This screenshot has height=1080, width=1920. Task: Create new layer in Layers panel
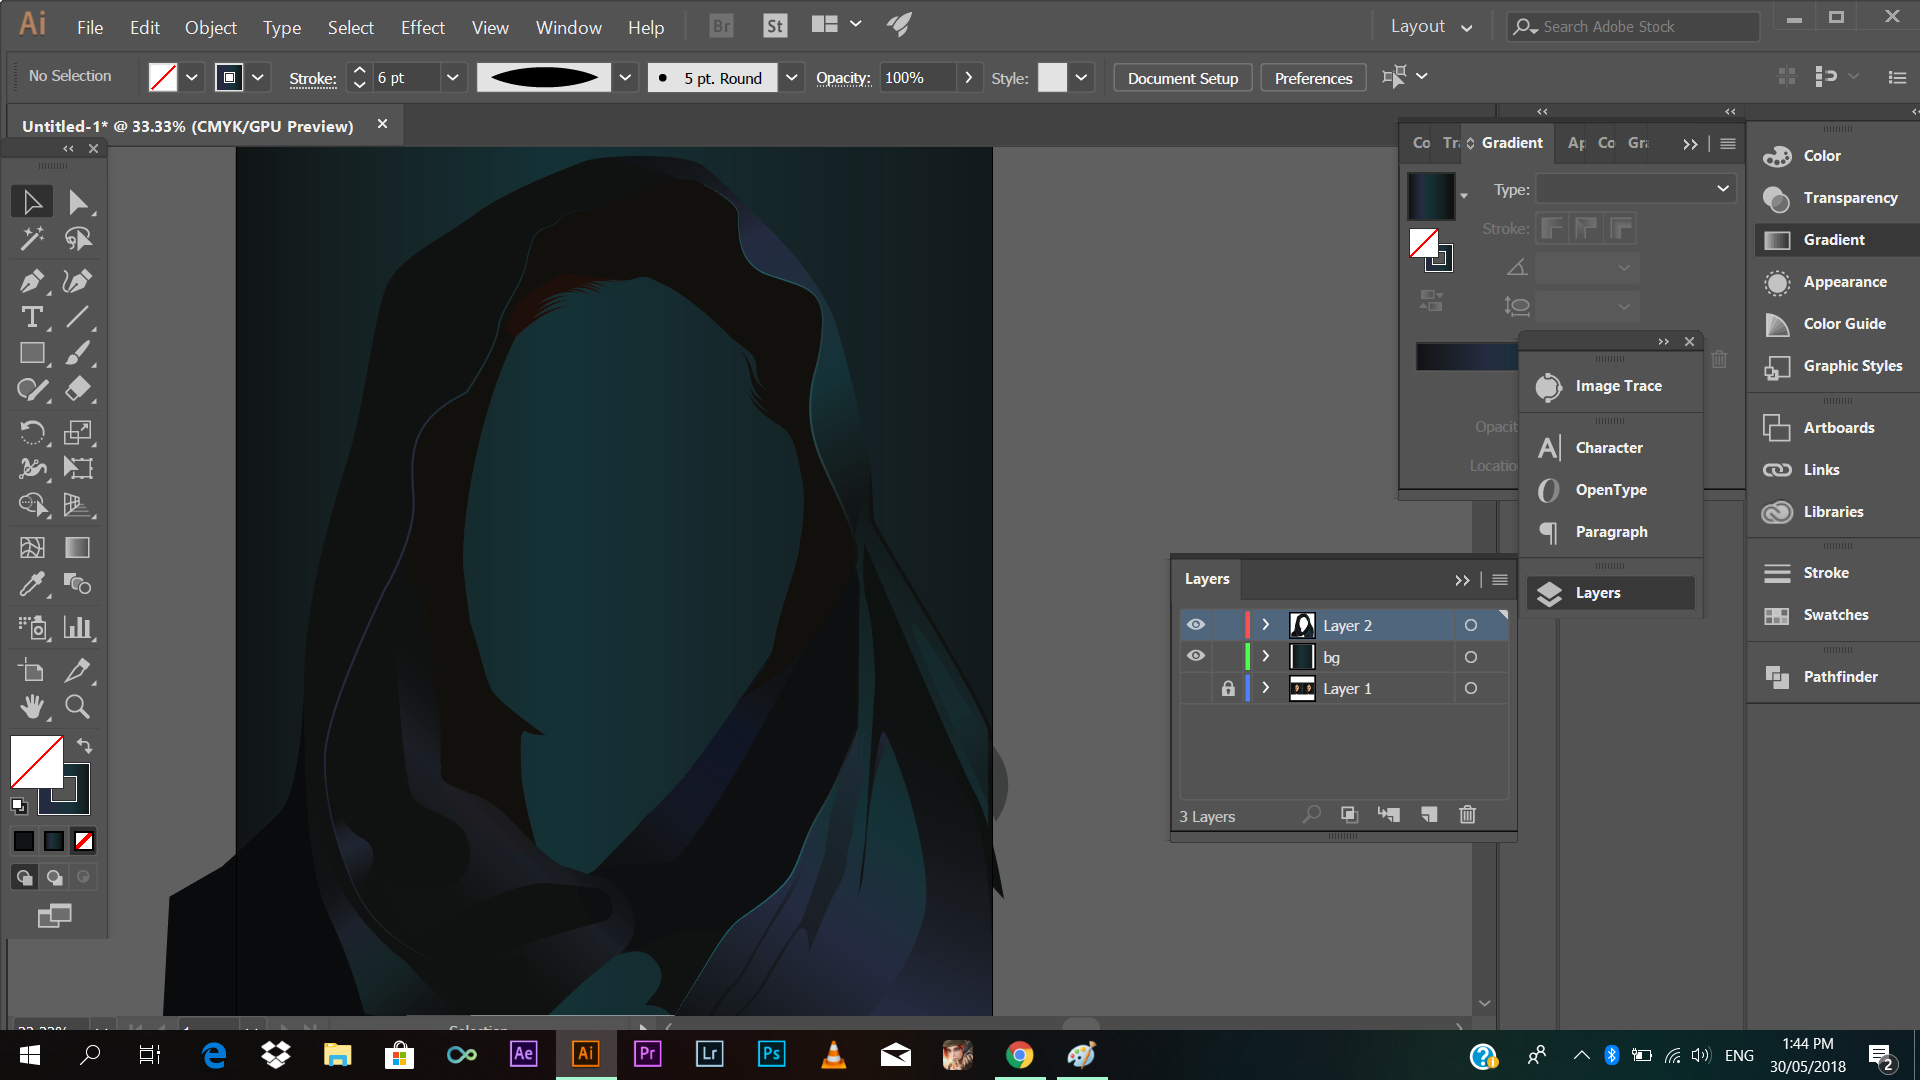point(1428,815)
